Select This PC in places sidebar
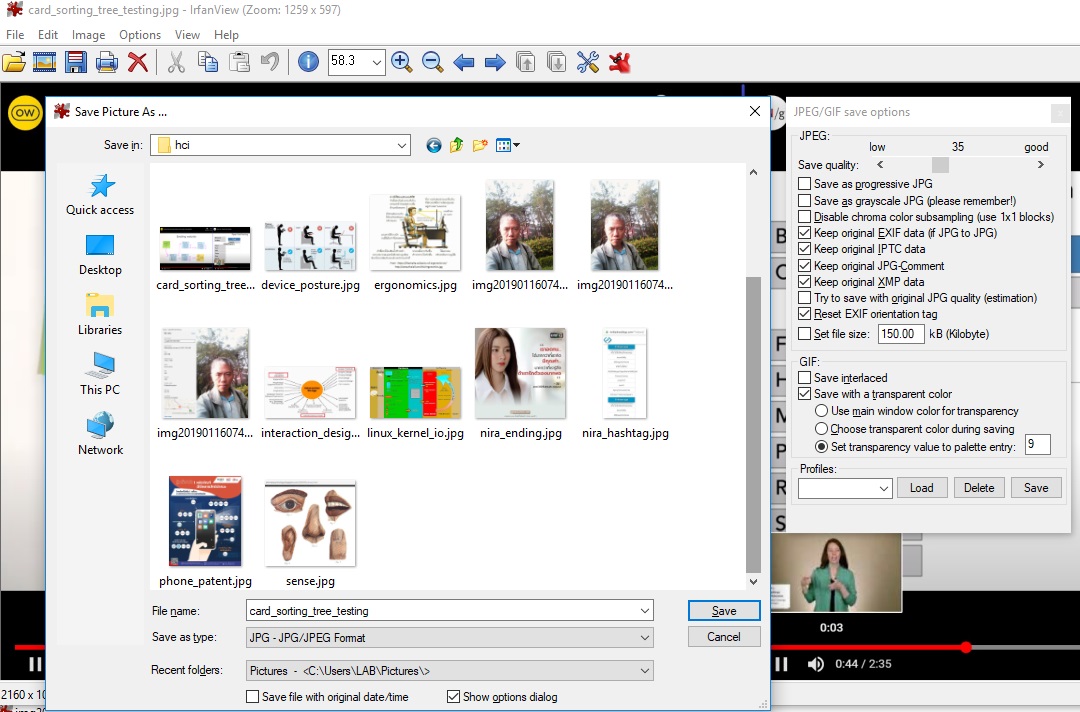The width and height of the screenshot is (1080, 712). (x=101, y=375)
